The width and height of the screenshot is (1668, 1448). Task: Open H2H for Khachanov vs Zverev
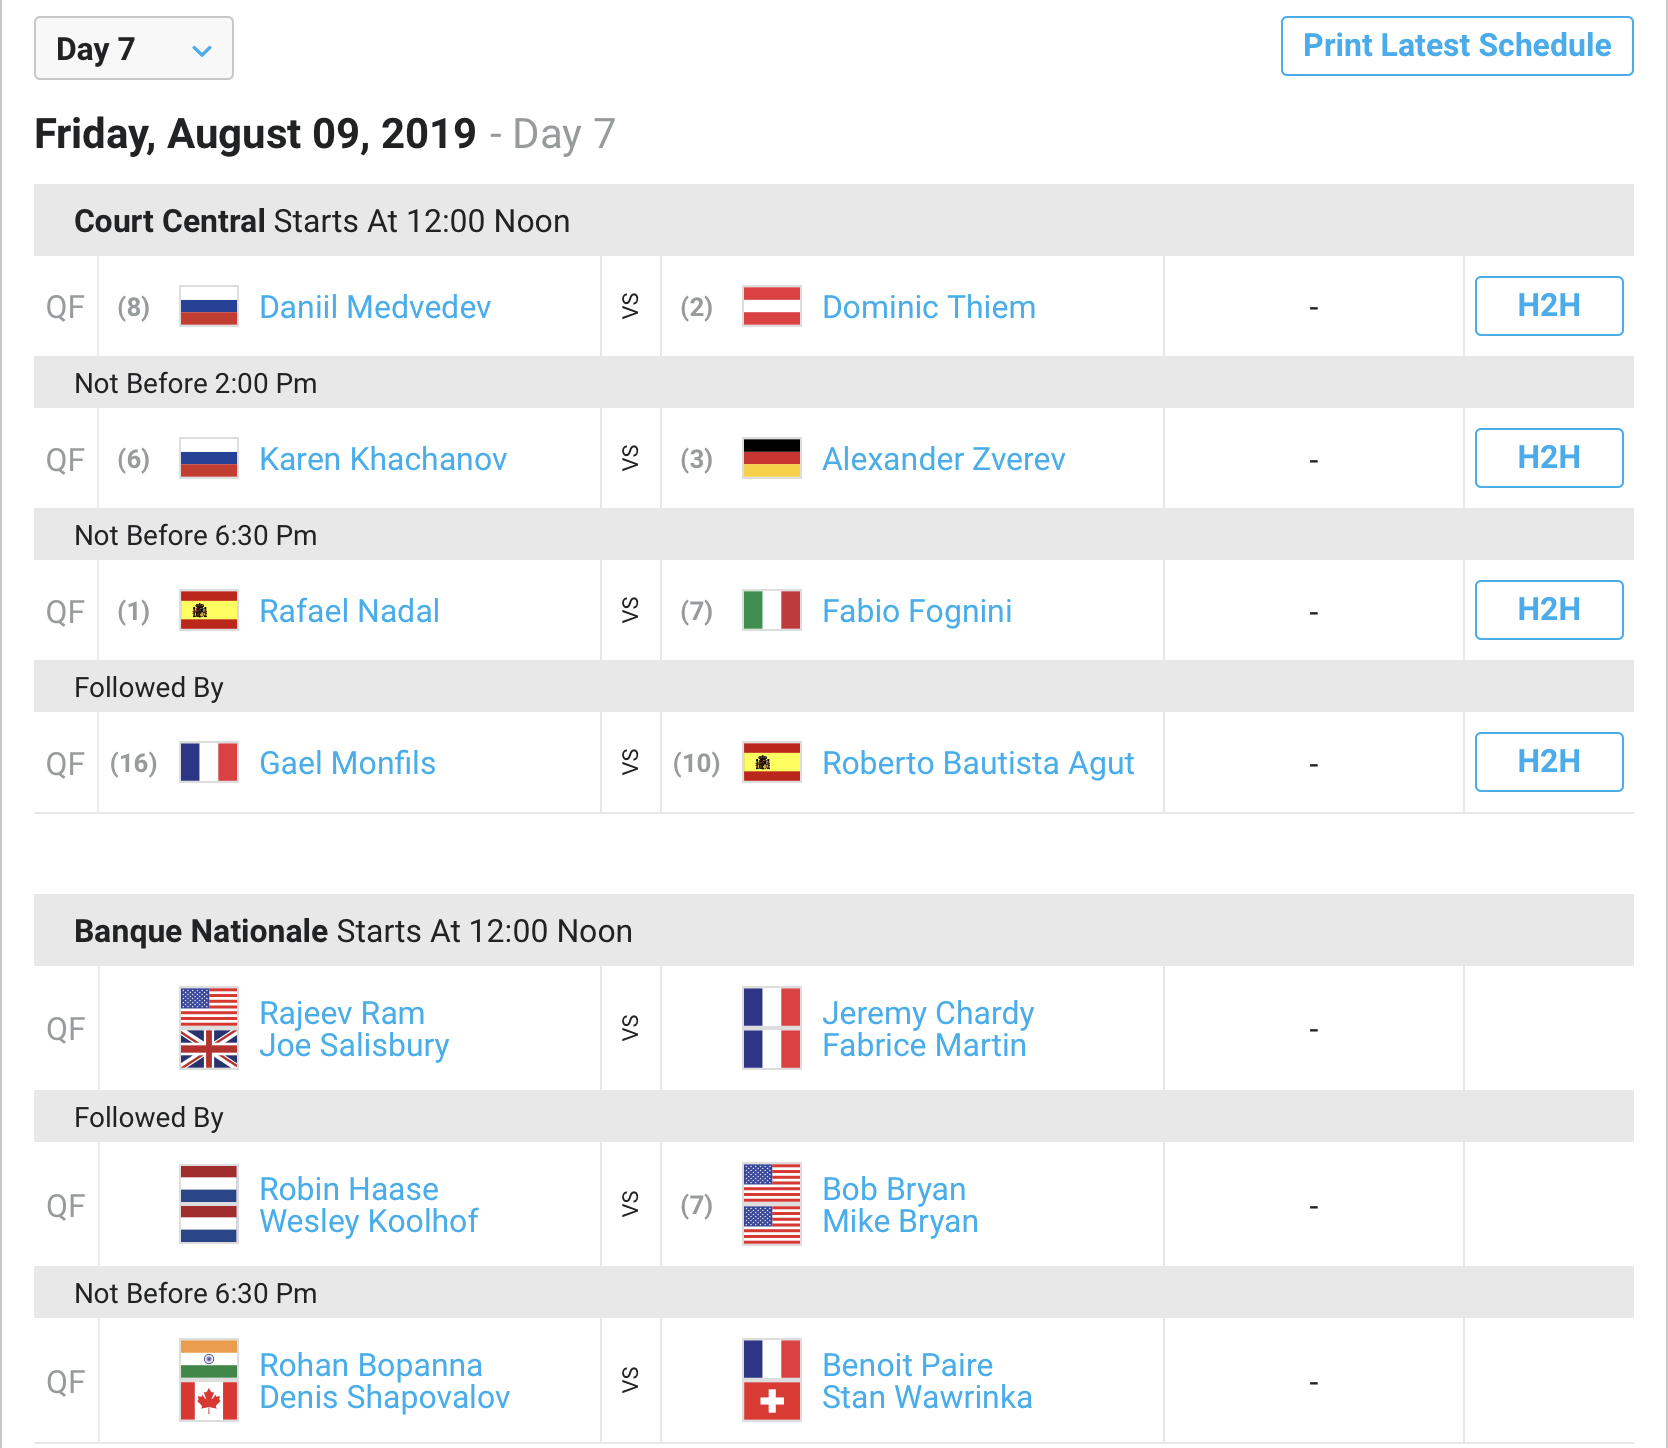[1549, 458]
